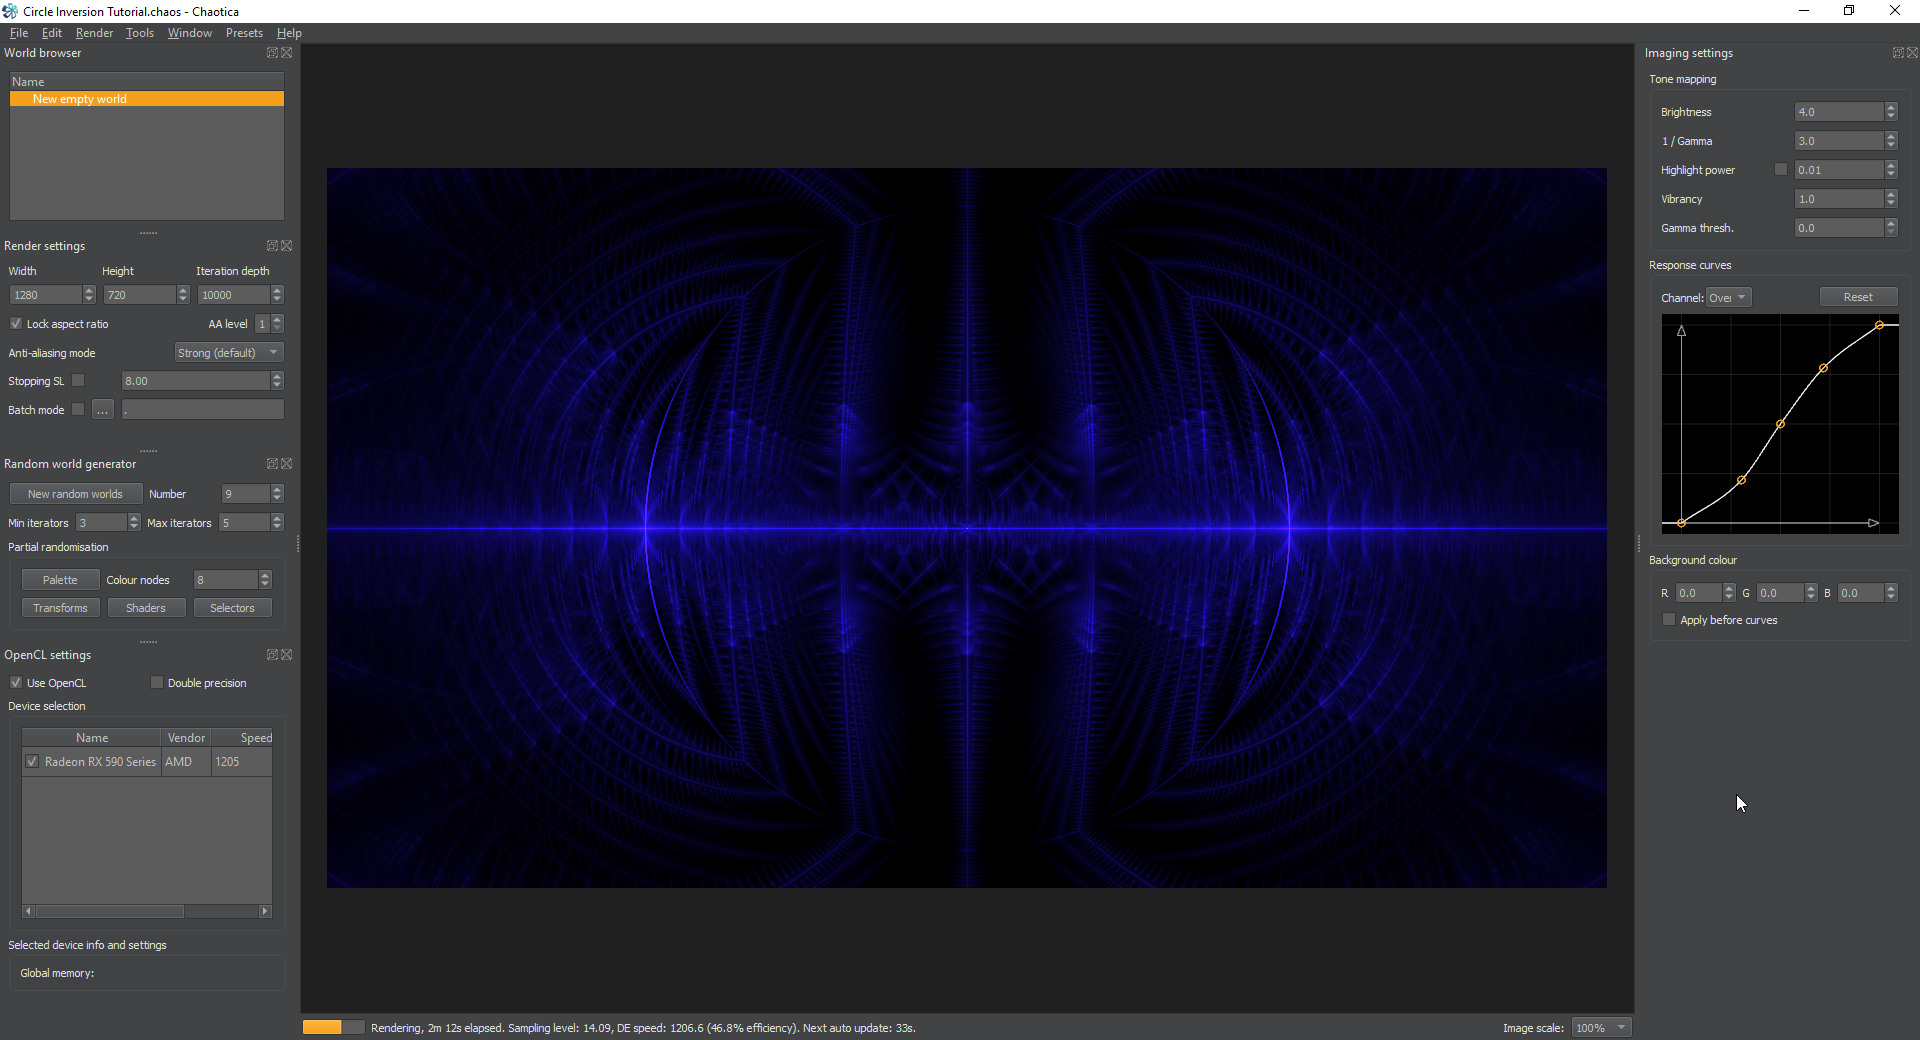Undock the Render settings panel
1920x1040 pixels.
271,246
